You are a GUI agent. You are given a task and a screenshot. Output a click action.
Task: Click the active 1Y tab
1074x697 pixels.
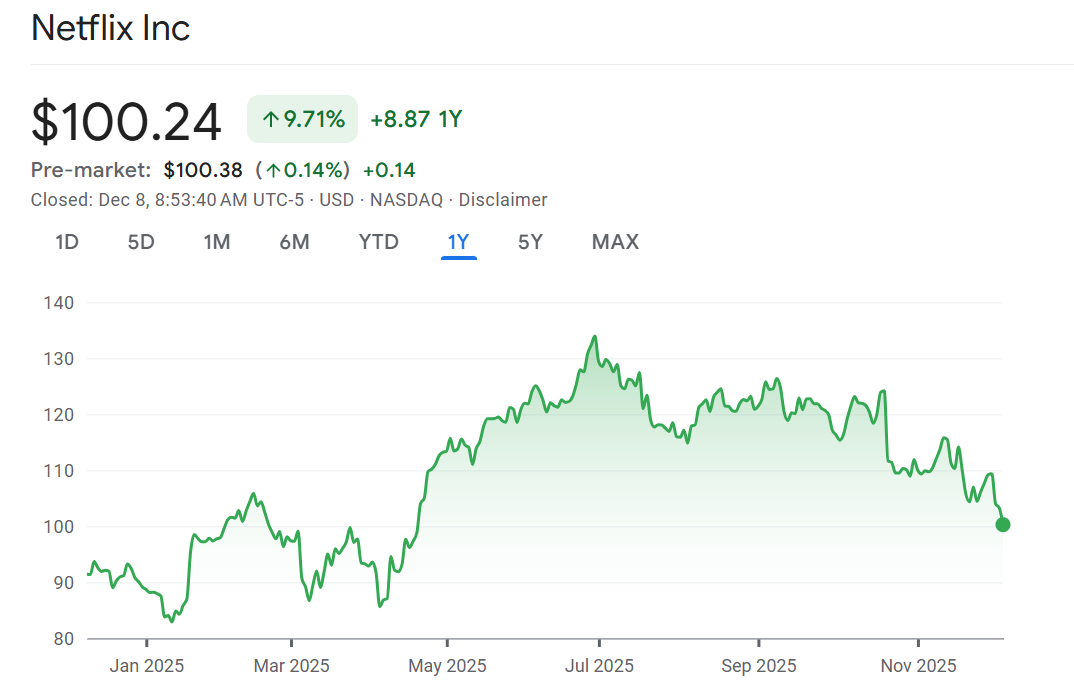click(x=458, y=242)
